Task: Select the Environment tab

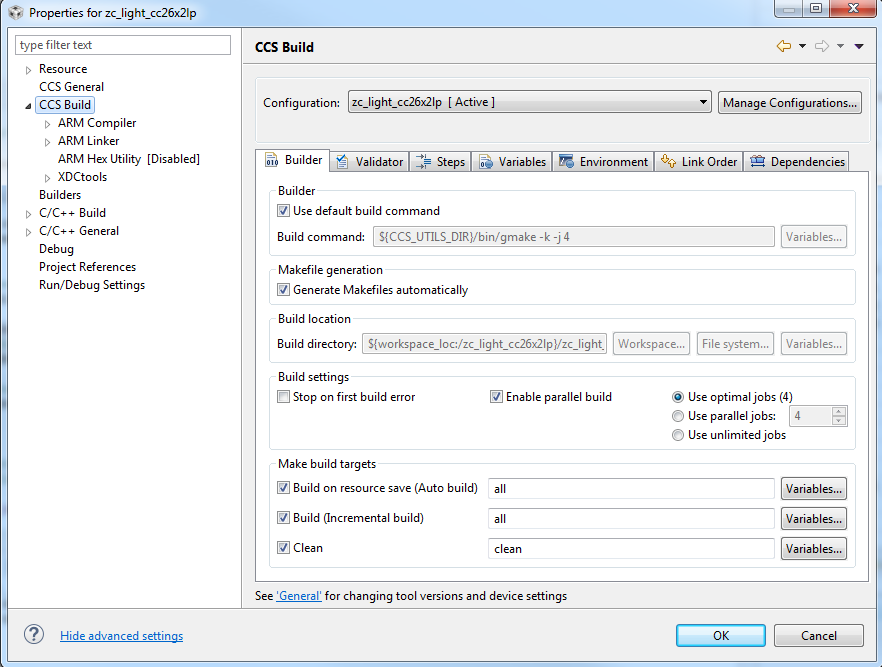Action: pos(604,162)
